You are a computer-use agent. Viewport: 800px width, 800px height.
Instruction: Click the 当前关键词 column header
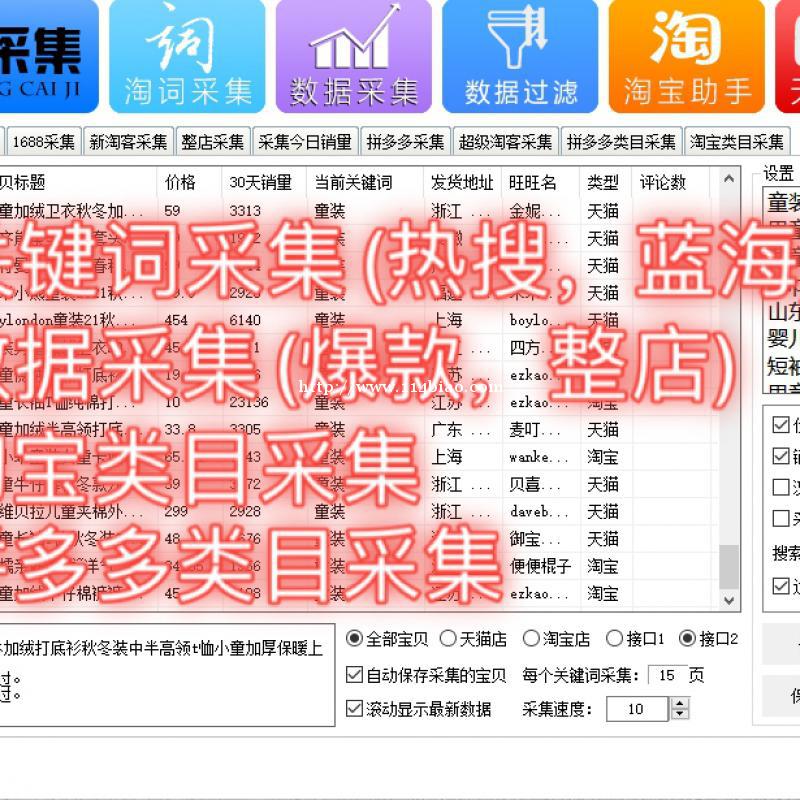(365, 182)
